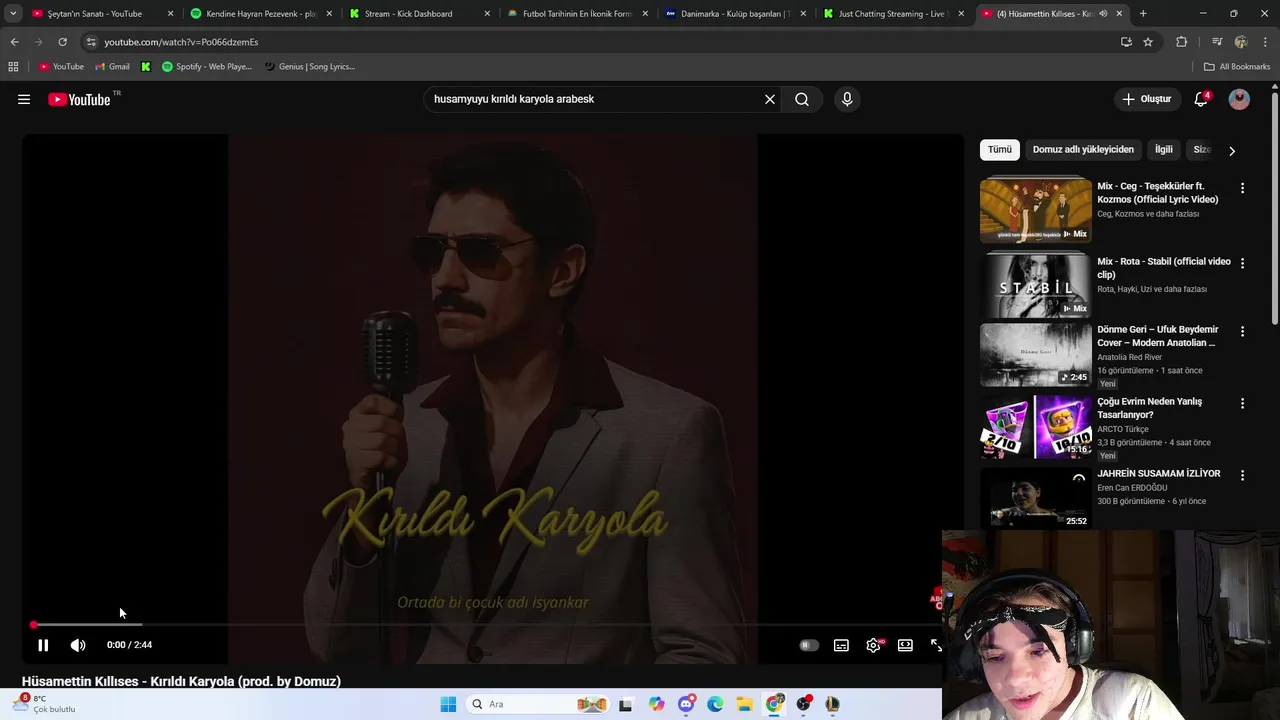Image resolution: width=1280 pixels, height=720 pixels.
Task: Open the Chrome three-dot menu
Action: pyautogui.click(x=1264, y=42)
